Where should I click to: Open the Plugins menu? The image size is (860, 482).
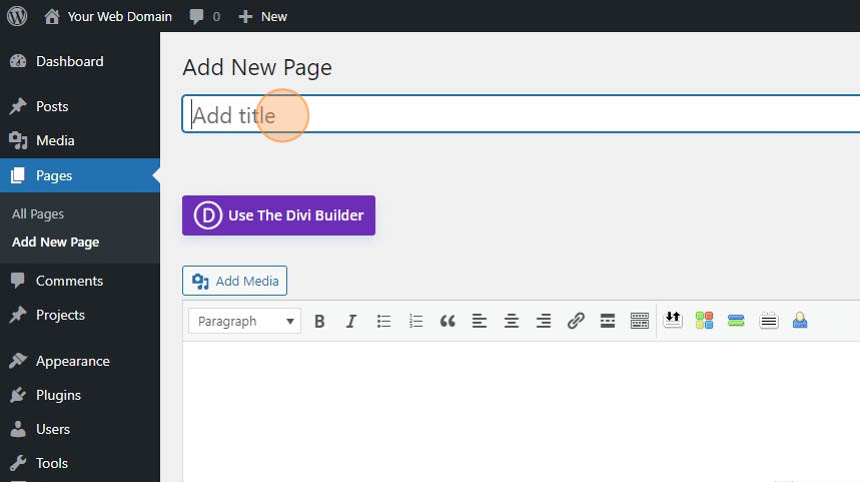[58, 395]
